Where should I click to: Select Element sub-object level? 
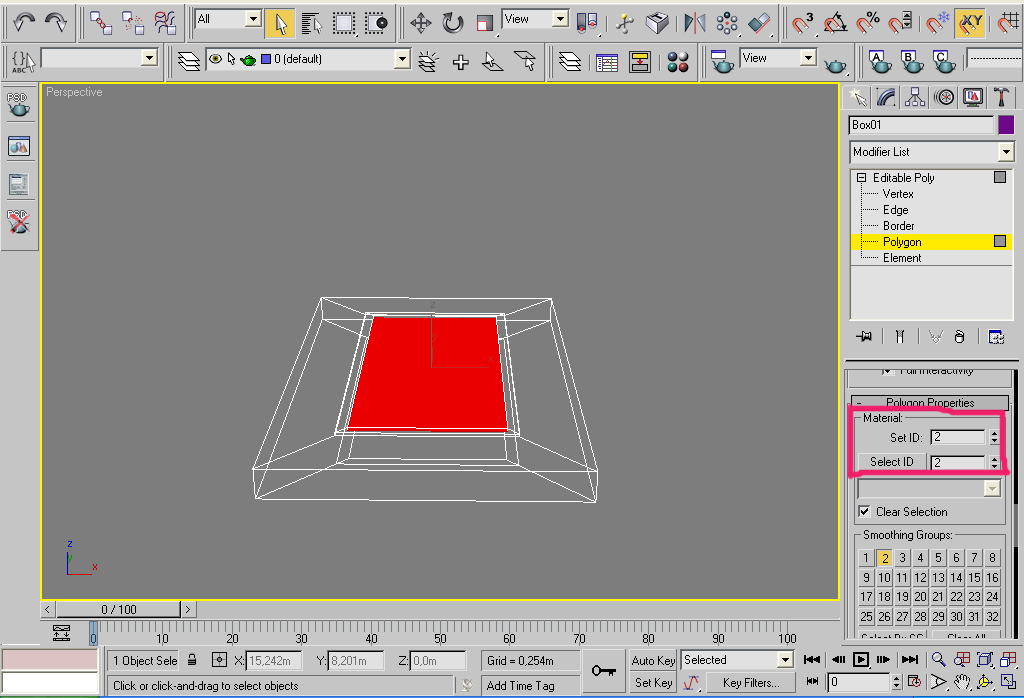[x=902, y=258]
